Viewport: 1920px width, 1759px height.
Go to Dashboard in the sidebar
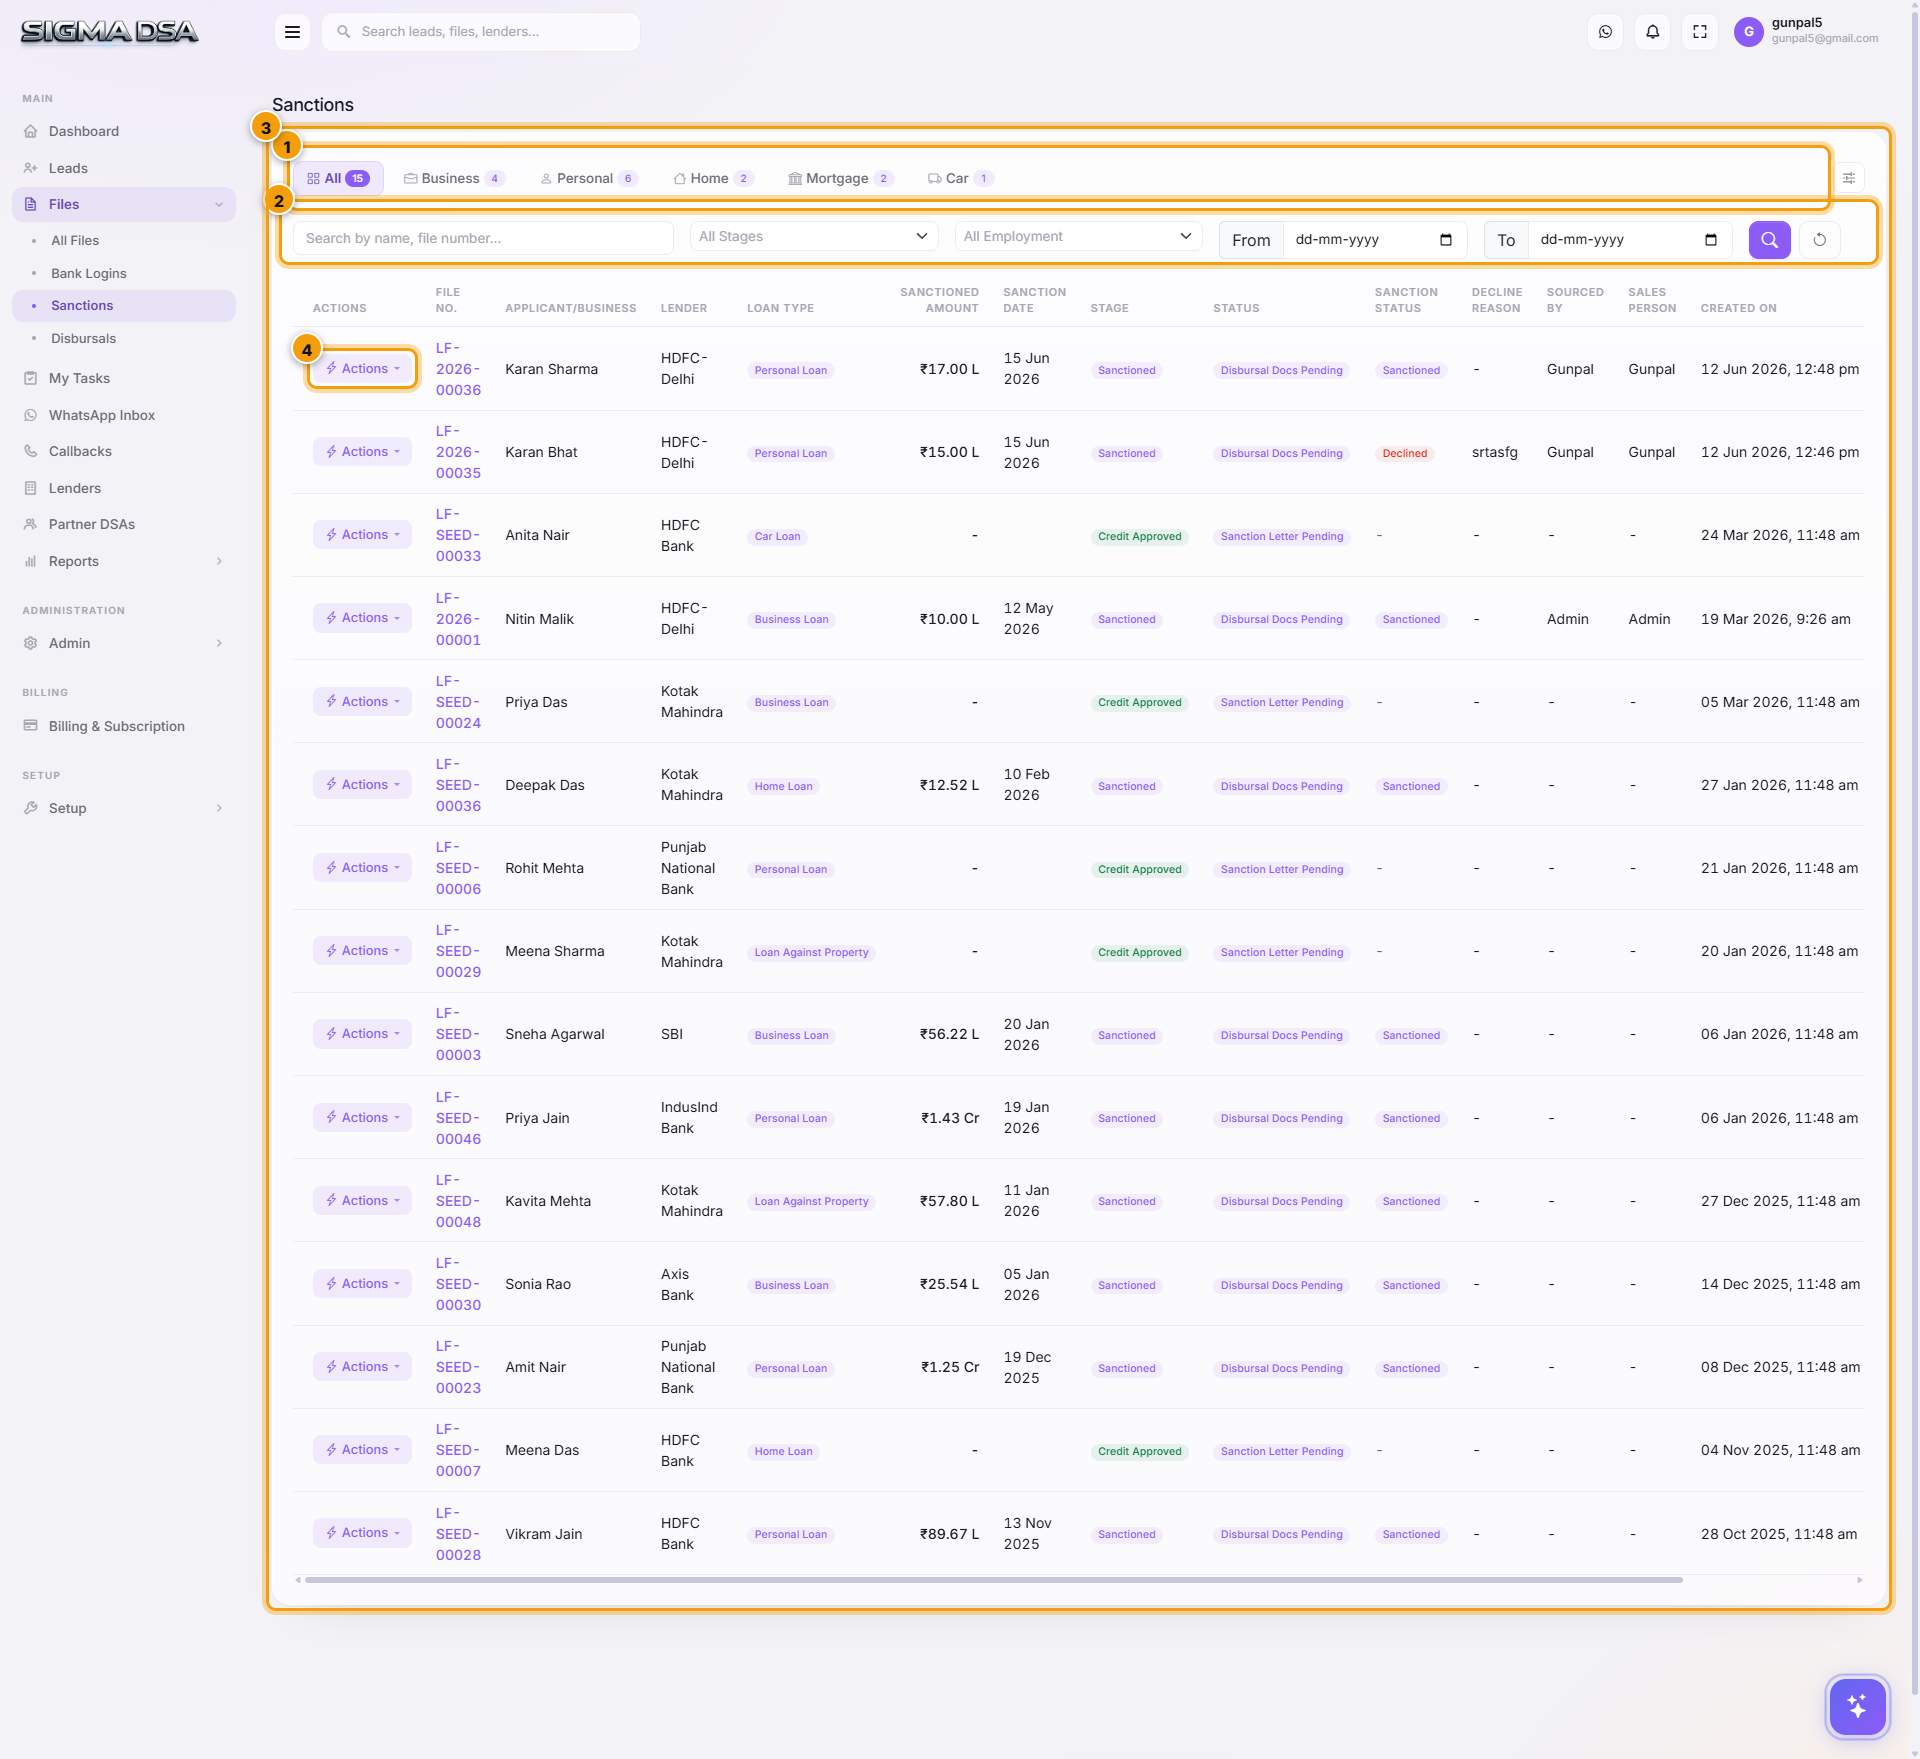pyautogui.click(x=124, y=131)
